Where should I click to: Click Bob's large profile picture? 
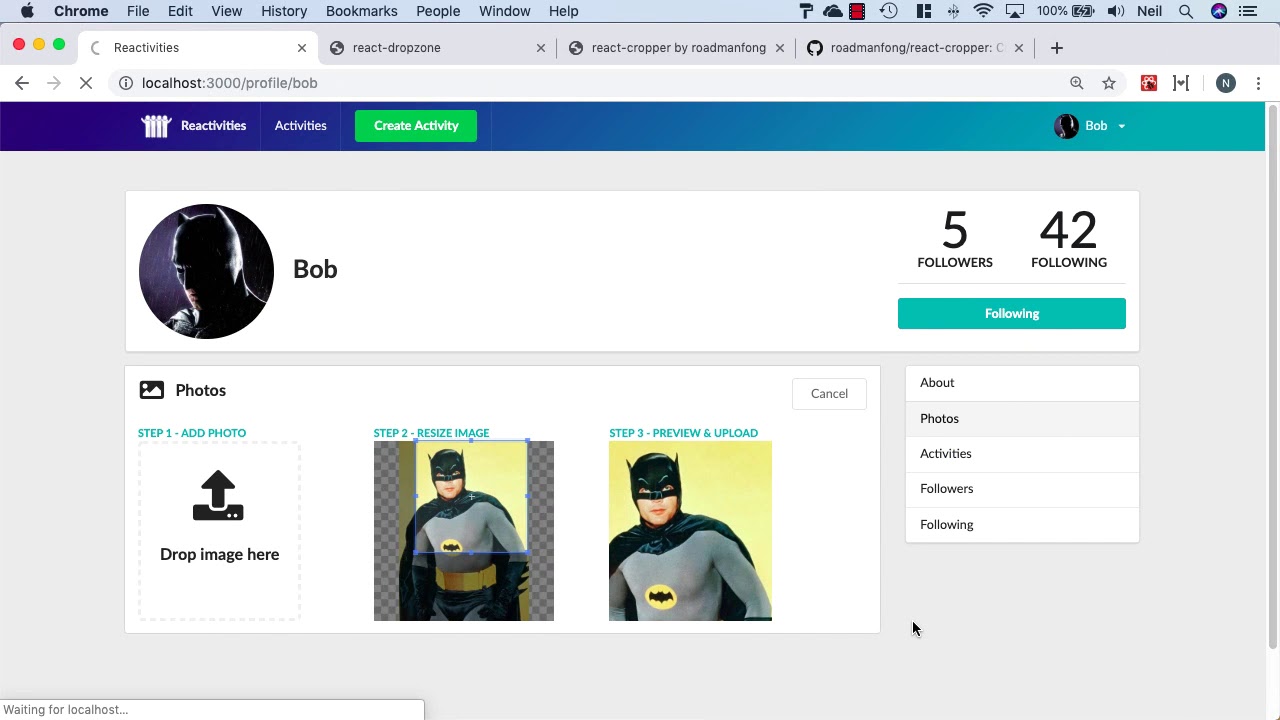(x=206, y=271)
